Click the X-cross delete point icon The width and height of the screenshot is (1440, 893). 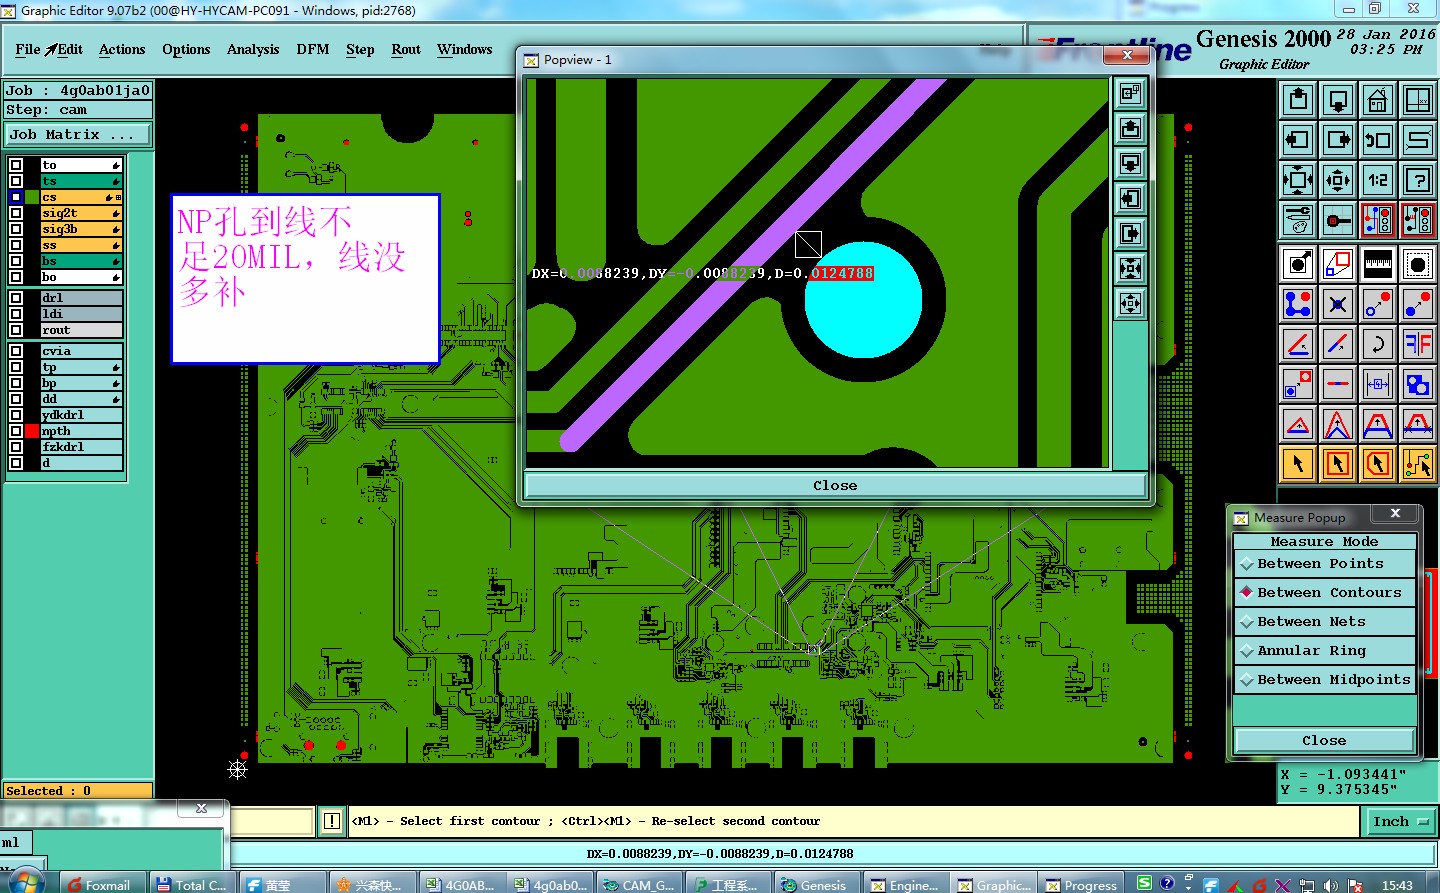click(1338, 304)
